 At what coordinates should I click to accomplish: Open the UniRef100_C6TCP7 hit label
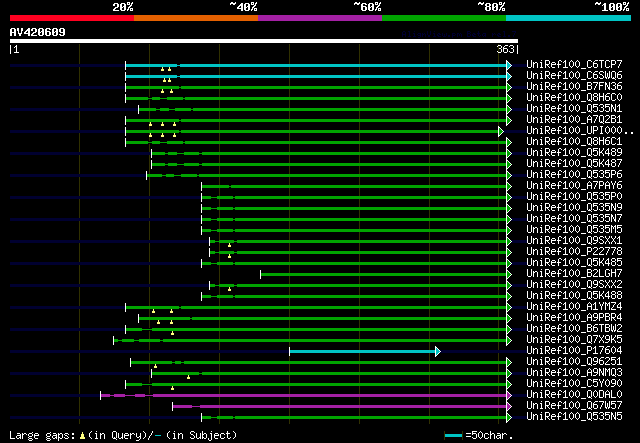coord(574,65)
